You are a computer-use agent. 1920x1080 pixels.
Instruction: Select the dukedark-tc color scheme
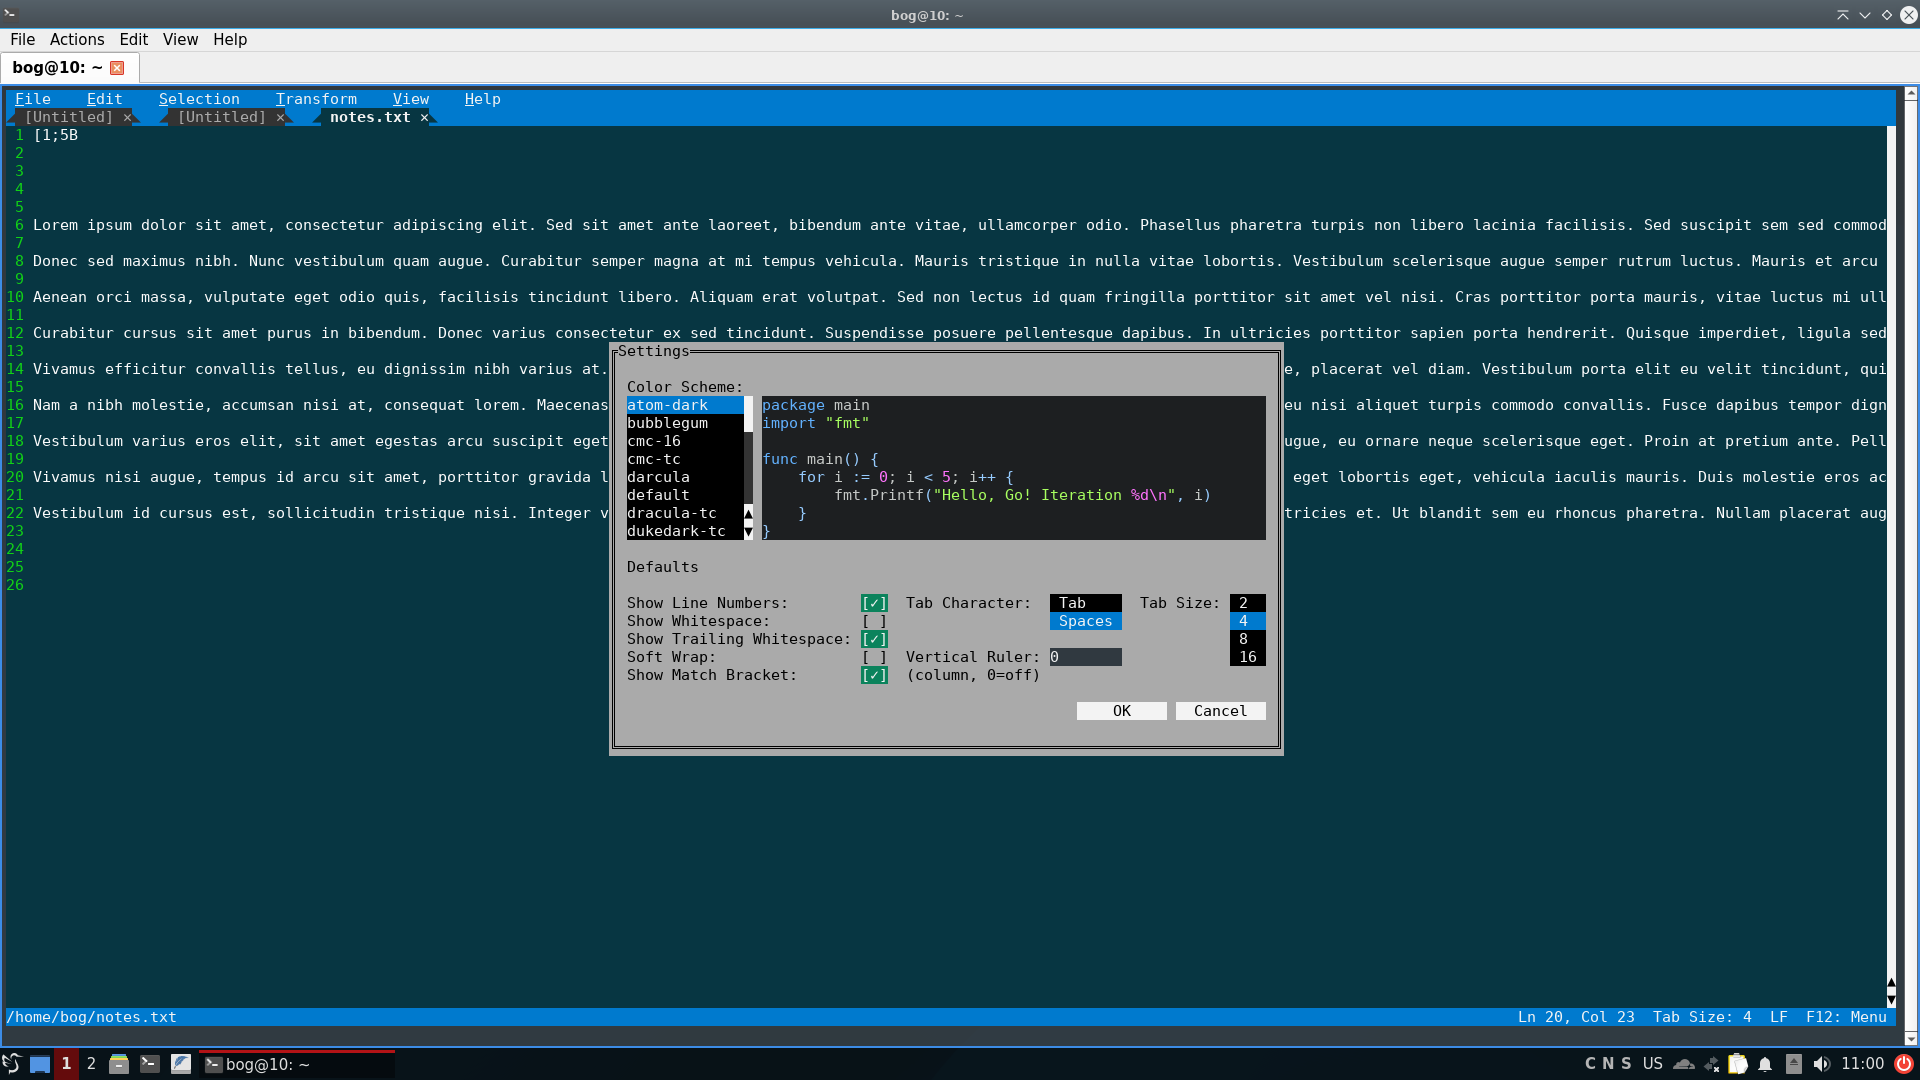click(685, 531)
